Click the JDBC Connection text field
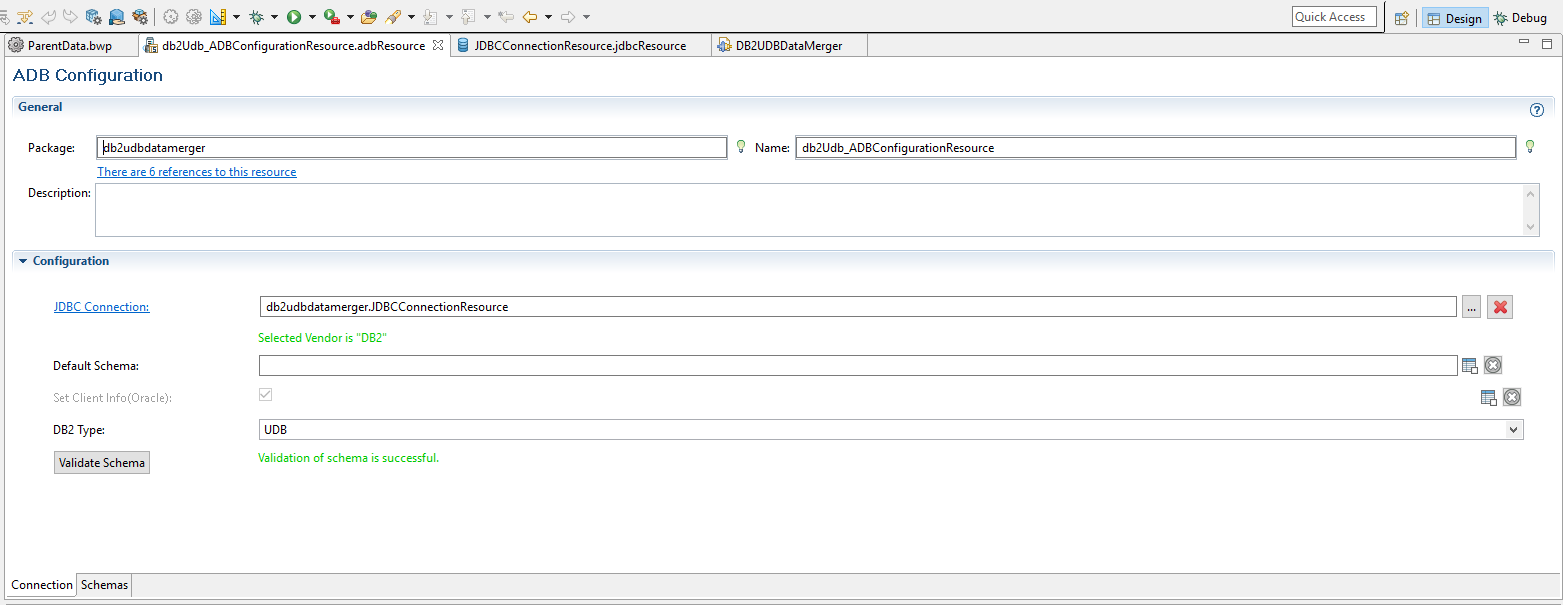 click(858, 307)
